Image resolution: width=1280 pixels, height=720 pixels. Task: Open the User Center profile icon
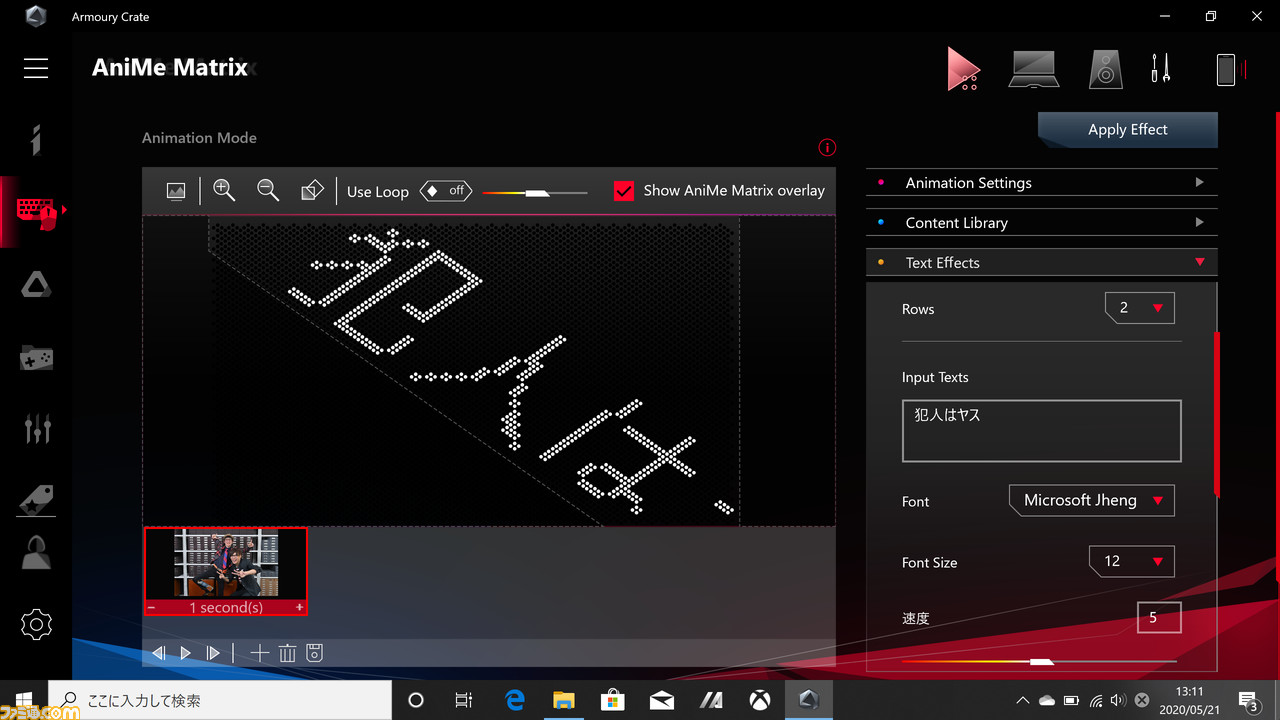36,552
